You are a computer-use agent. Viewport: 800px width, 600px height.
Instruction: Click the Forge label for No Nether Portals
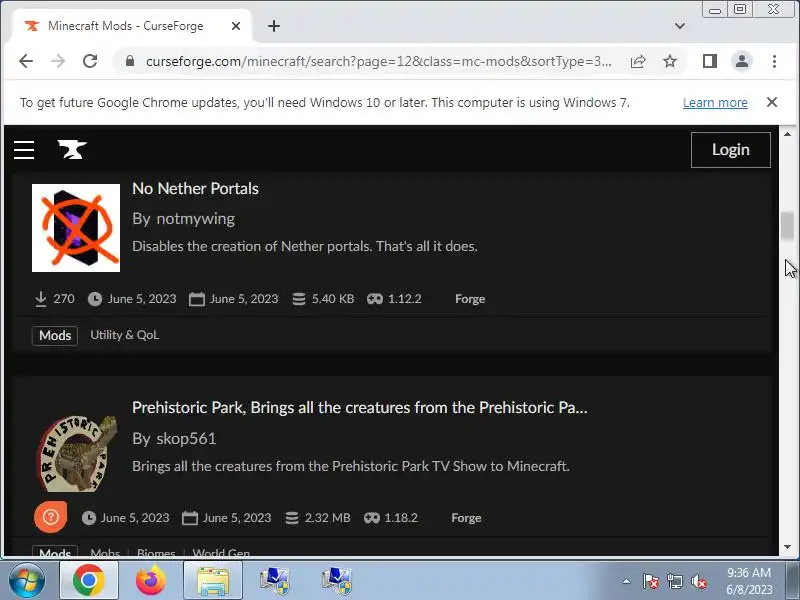click(x=470, y=299)
